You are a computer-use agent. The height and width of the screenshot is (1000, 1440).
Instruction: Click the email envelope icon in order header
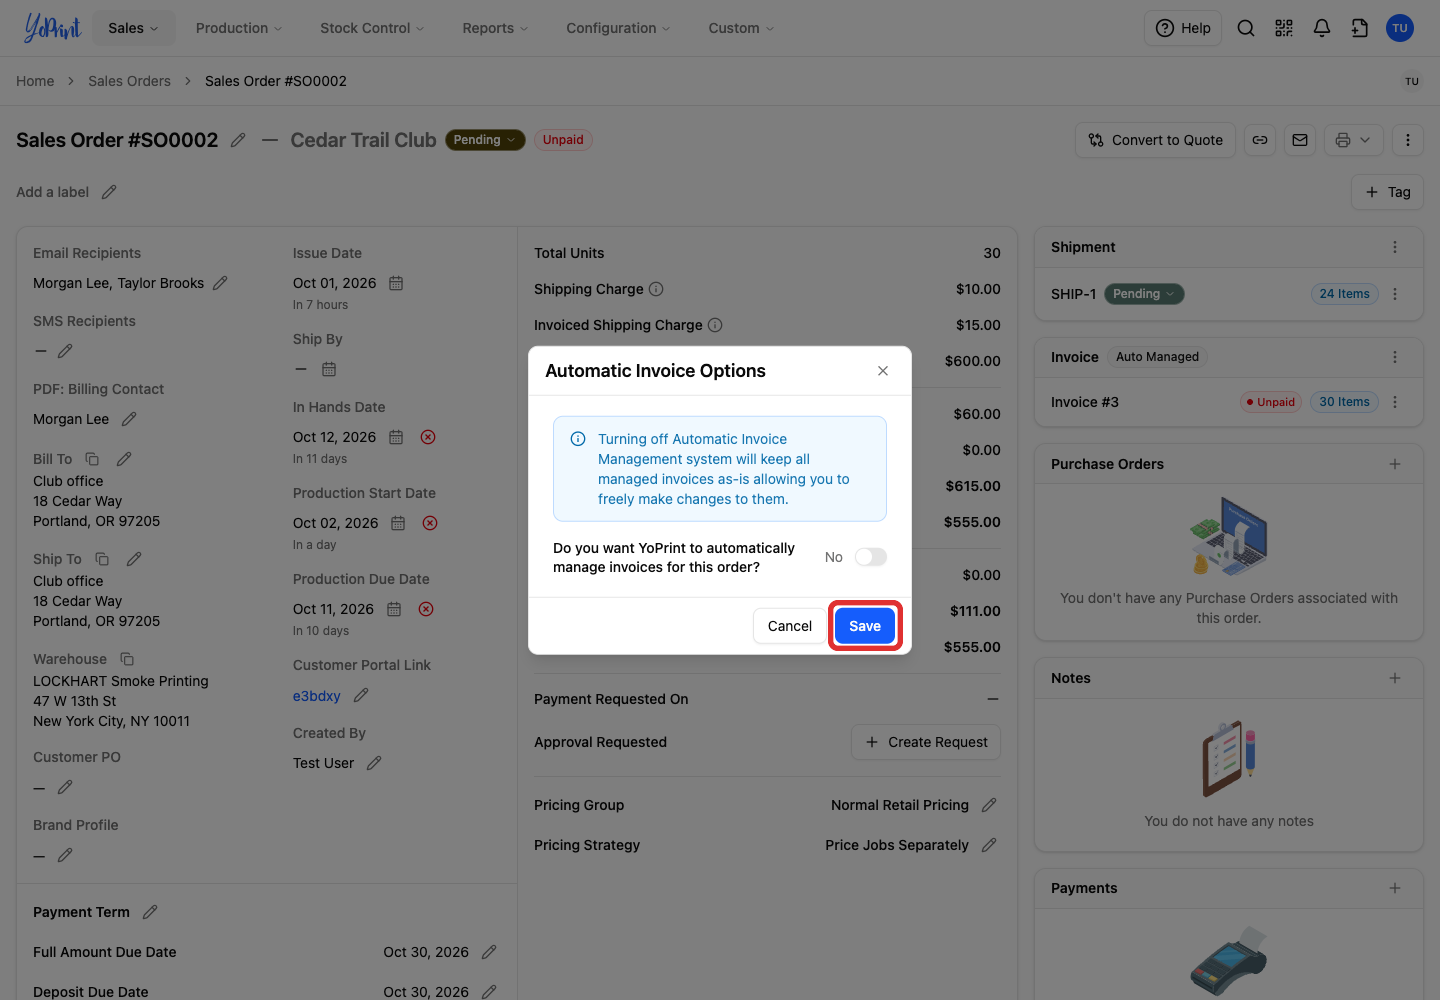click(1300, 140)
